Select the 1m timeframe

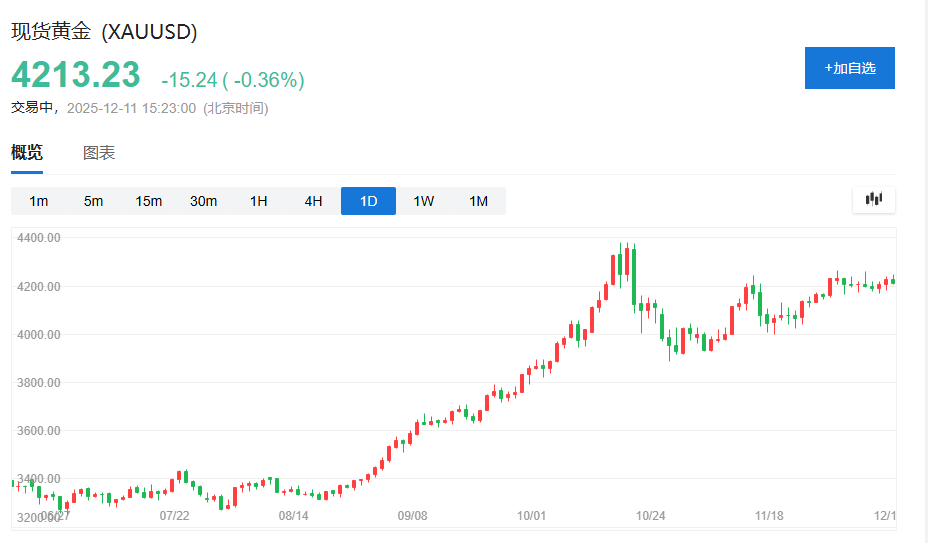39,201
